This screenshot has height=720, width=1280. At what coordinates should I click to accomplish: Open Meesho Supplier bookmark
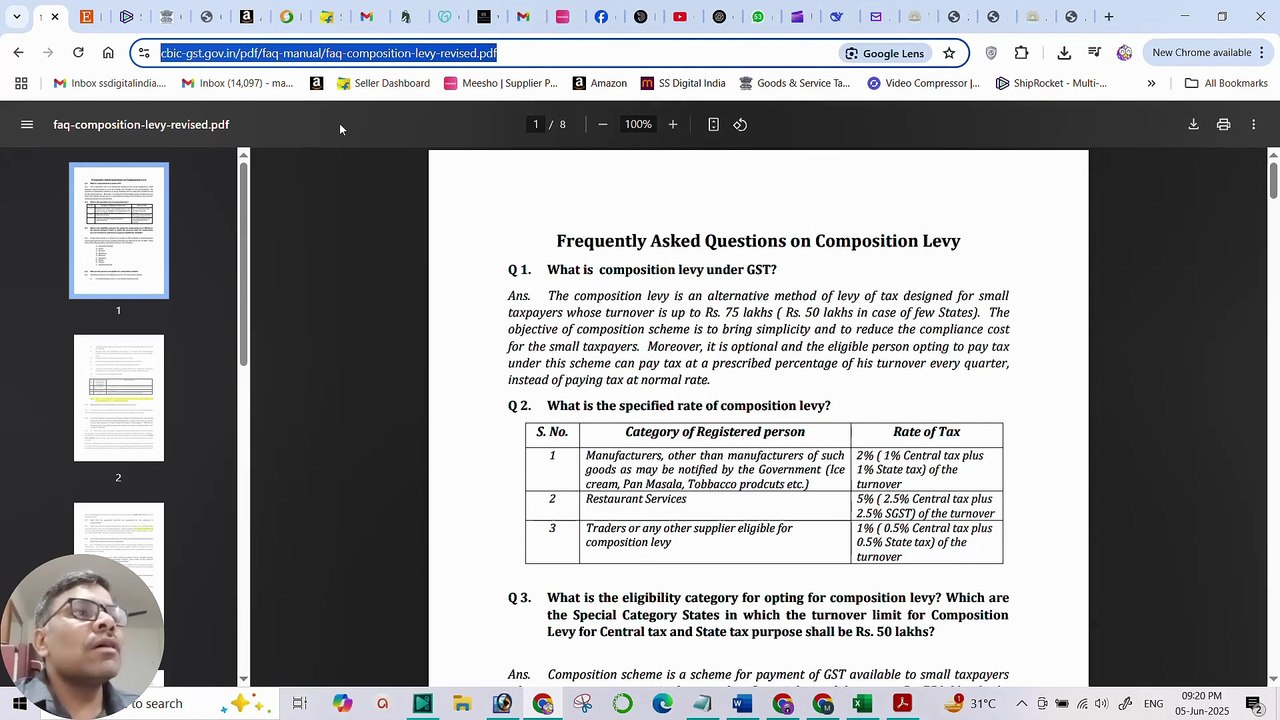click(500, 83)
